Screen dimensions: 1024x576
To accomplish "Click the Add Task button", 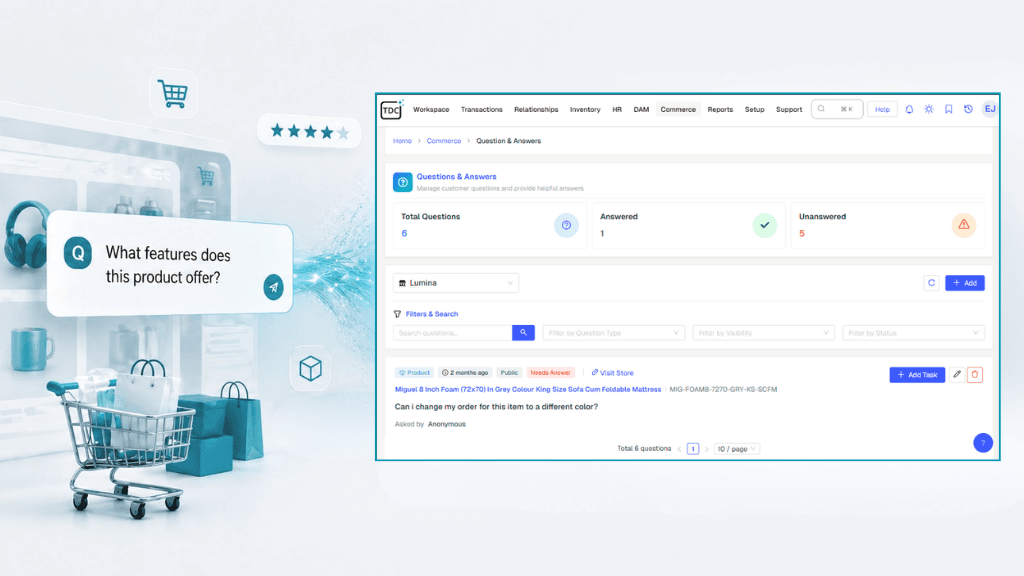I will point(917,375).
